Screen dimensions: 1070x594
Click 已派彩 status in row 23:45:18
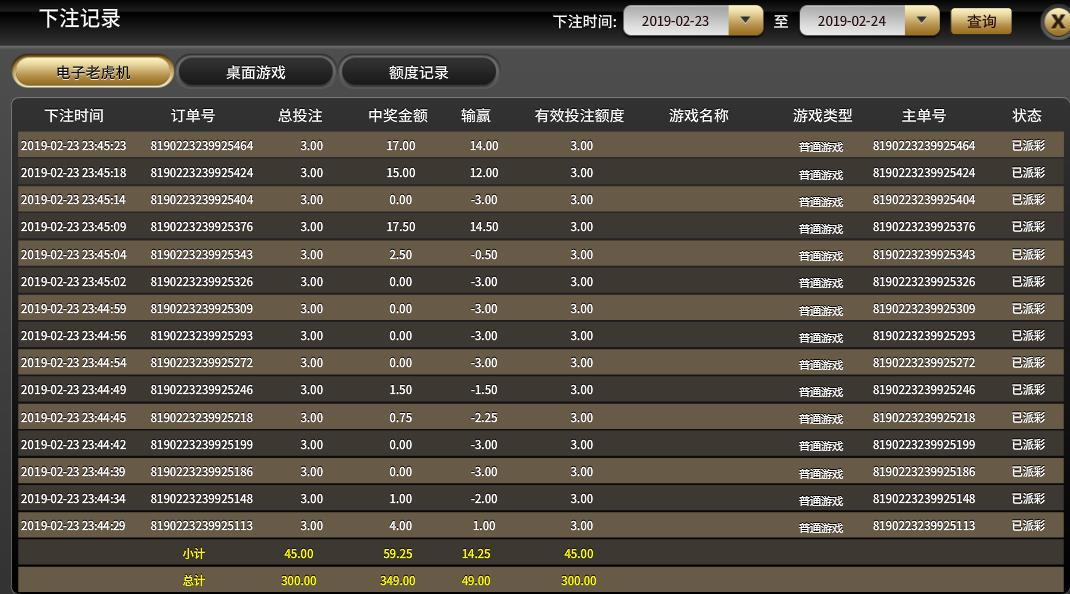click(x=1028, y=173)
